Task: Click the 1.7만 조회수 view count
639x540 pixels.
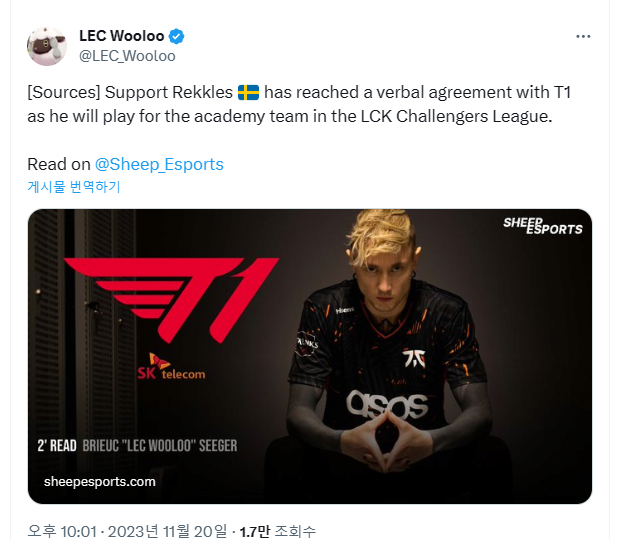Action: (277, 531)
